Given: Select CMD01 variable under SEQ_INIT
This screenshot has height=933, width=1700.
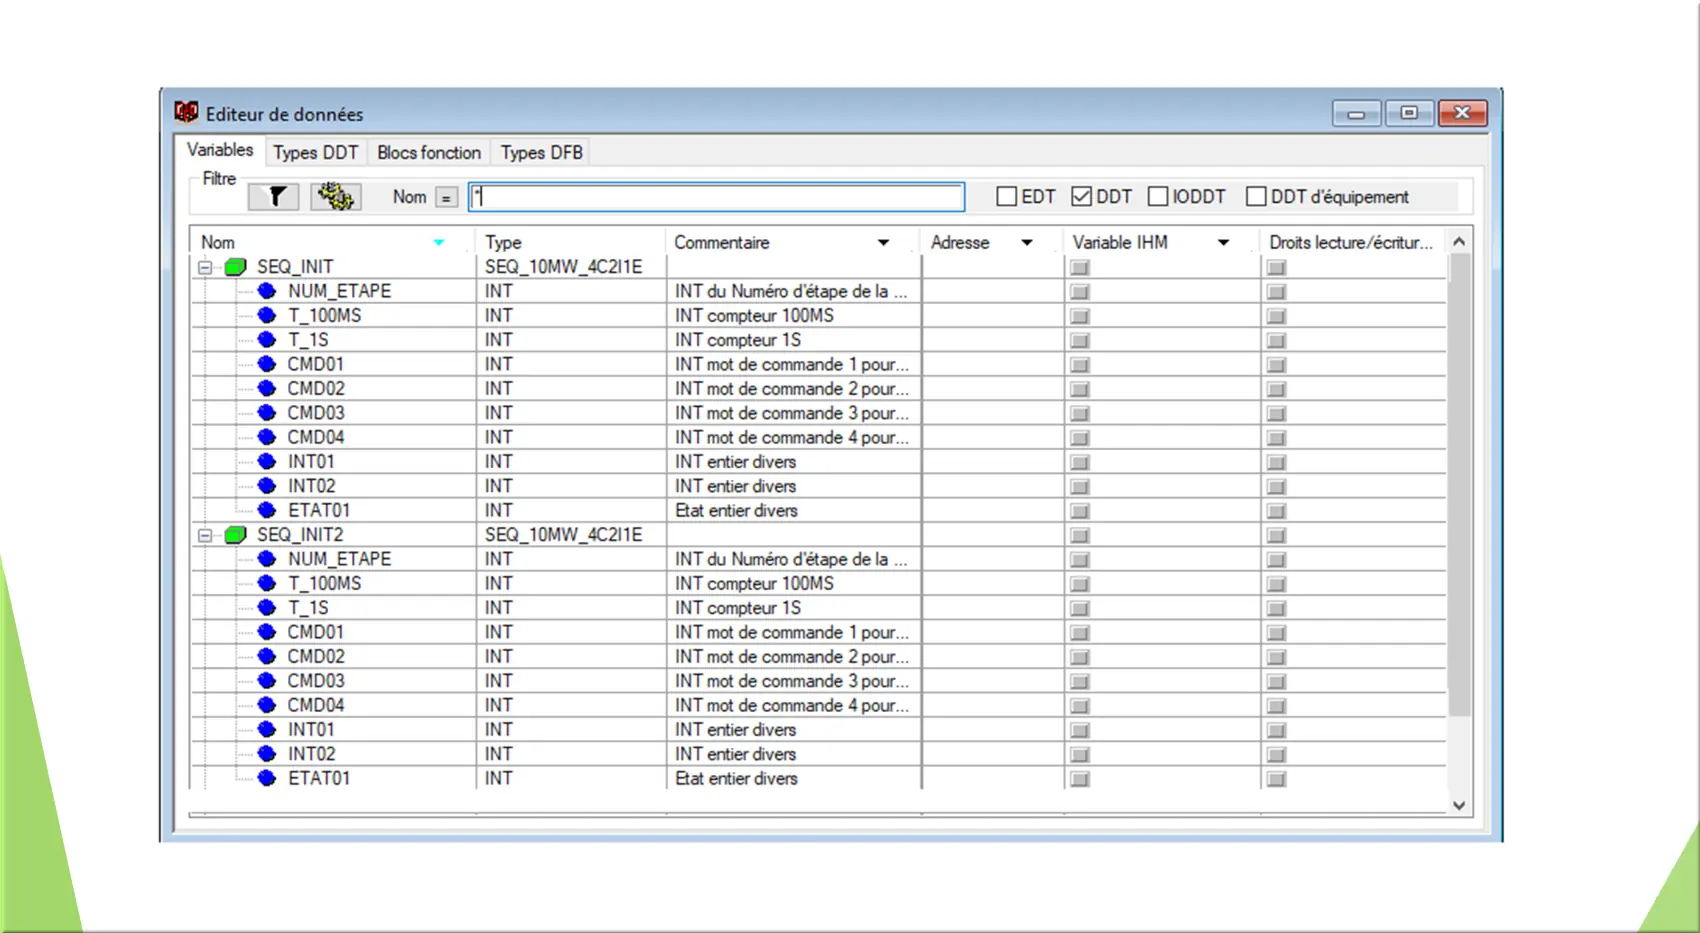Looking at the screenshot, I should [316, 364].
